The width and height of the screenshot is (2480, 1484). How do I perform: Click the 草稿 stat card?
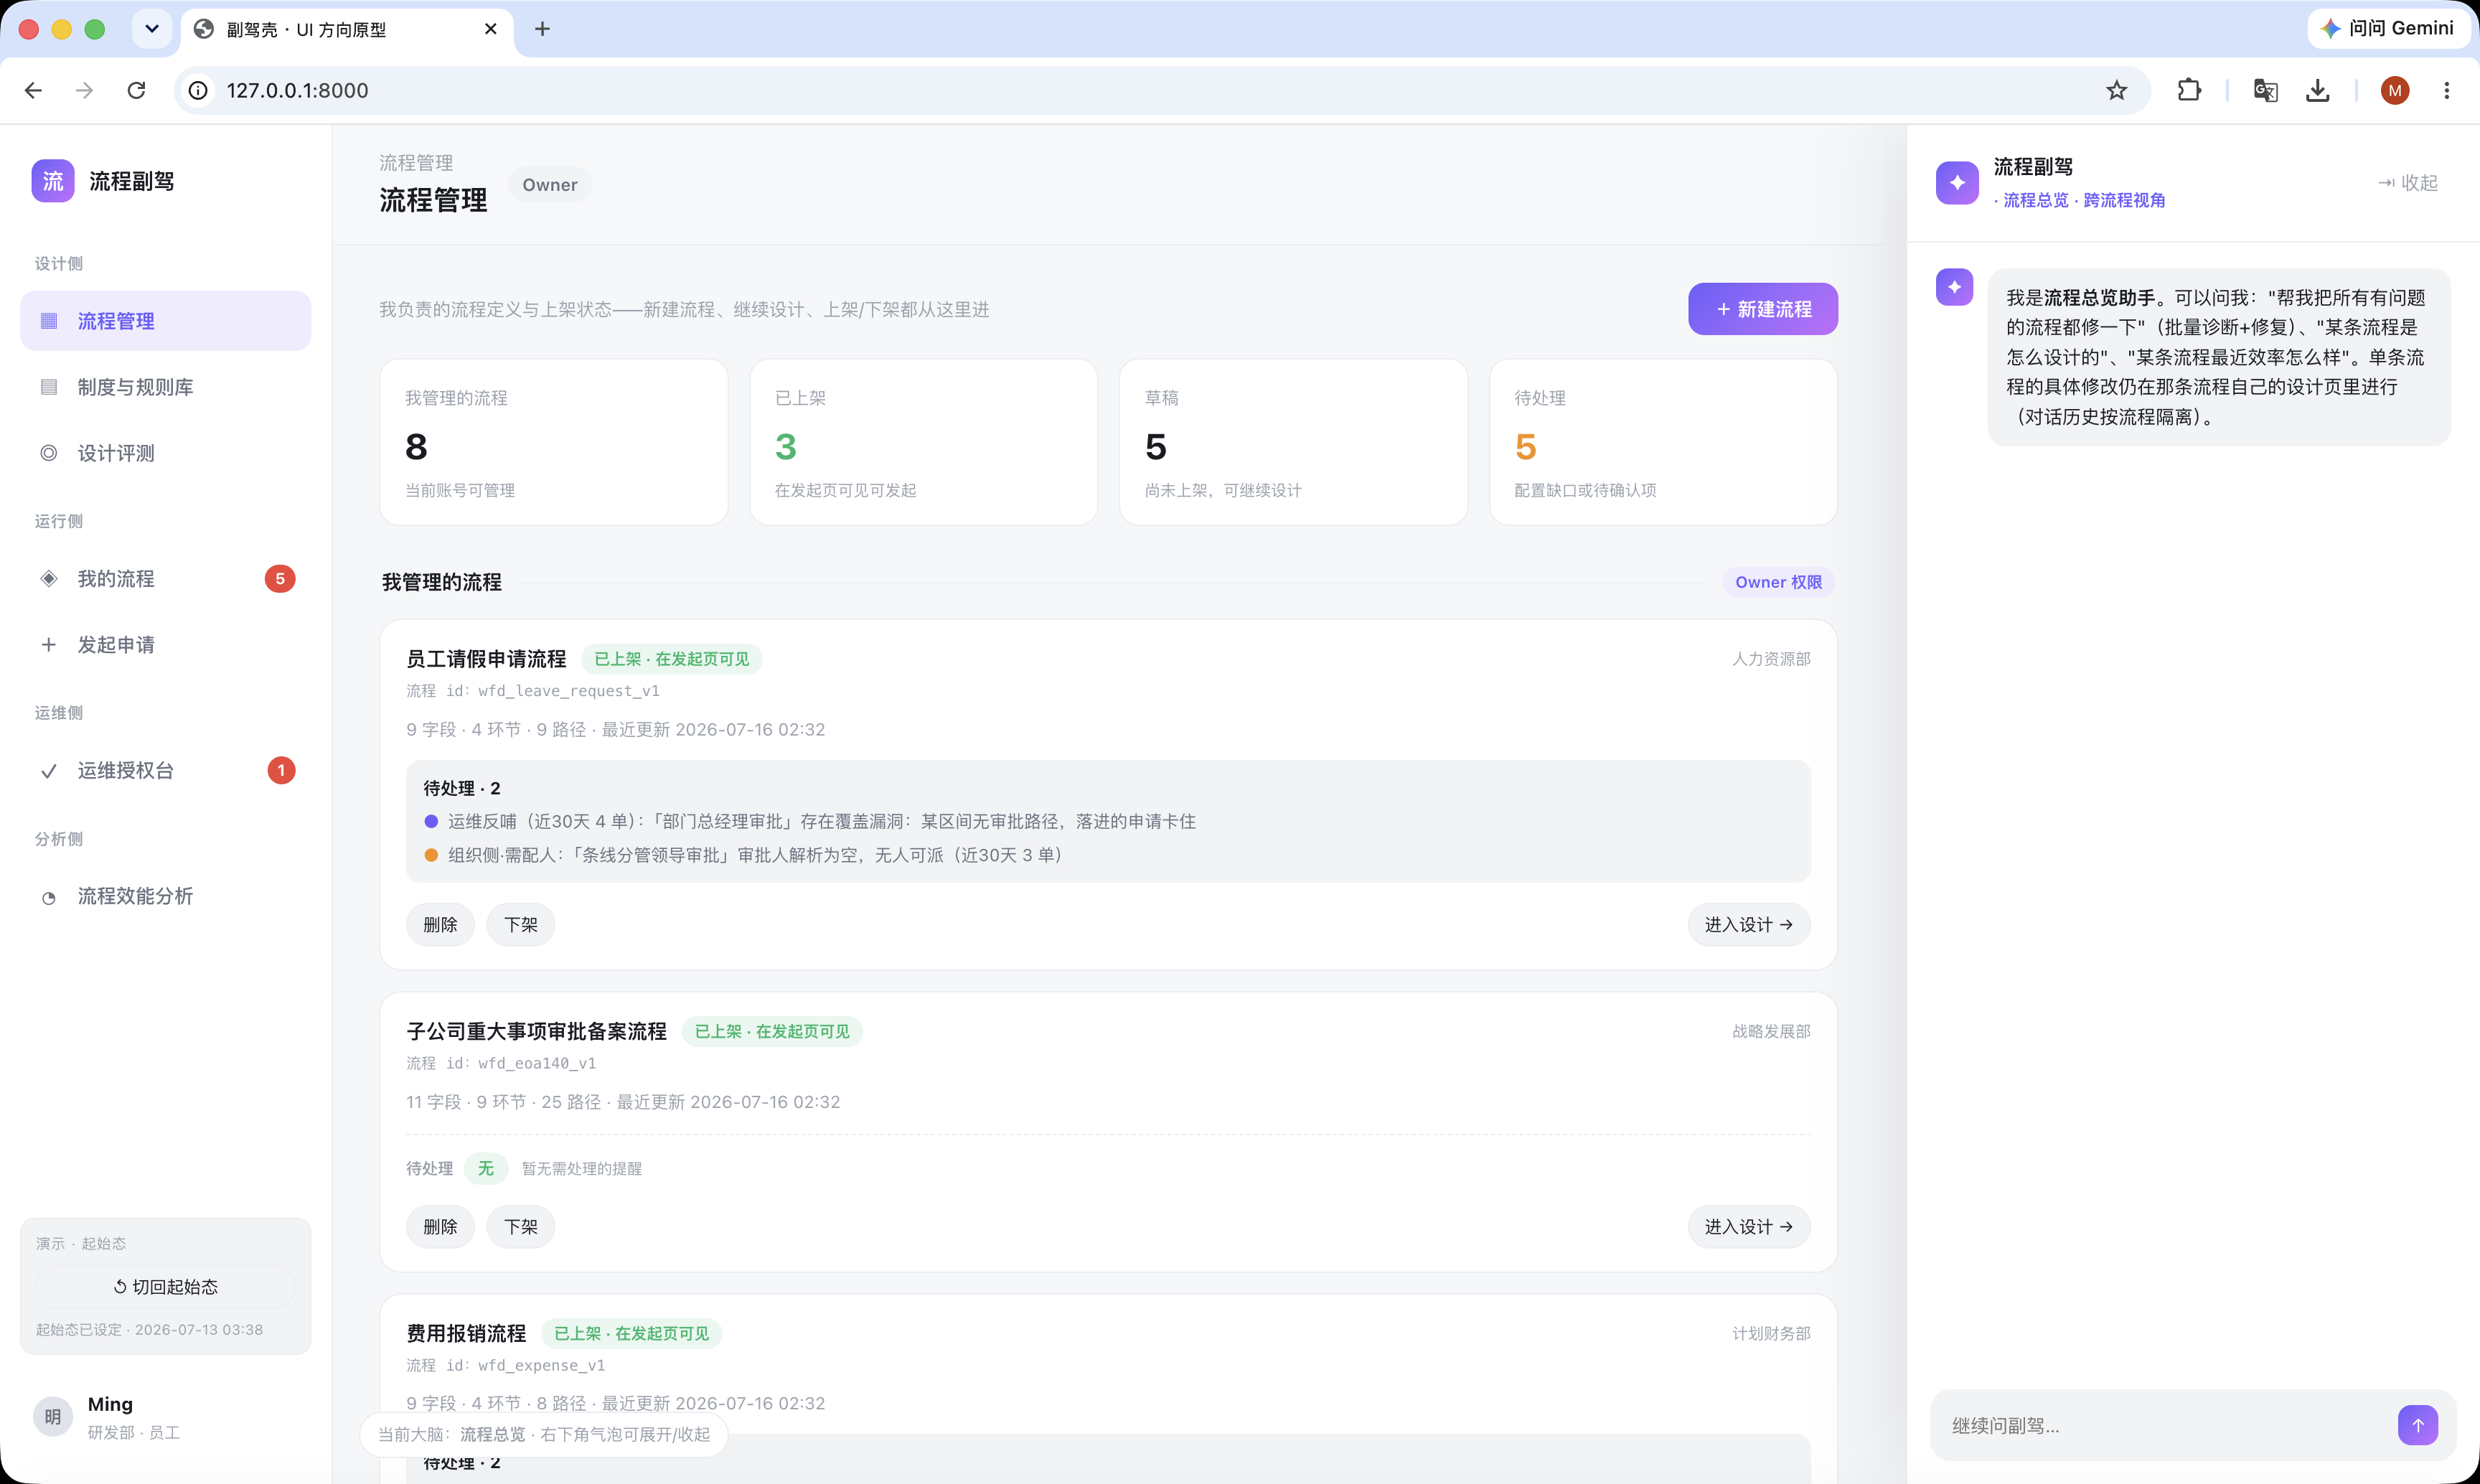[1293, 442]
